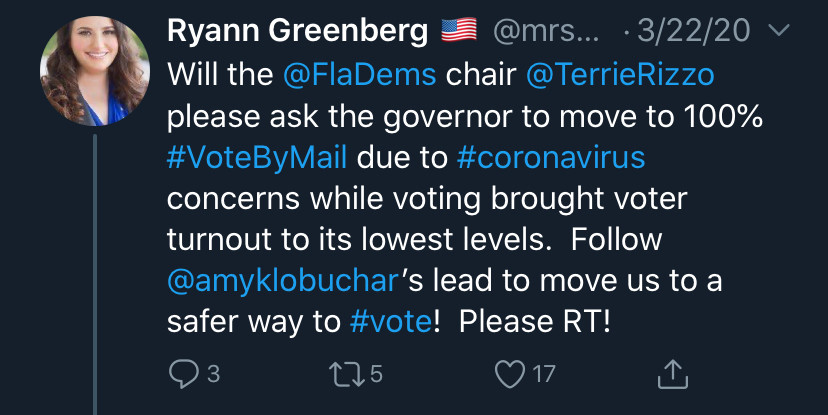828x415 pixels.
Task: Open the reply comment bubble icon
Action: 183,374
